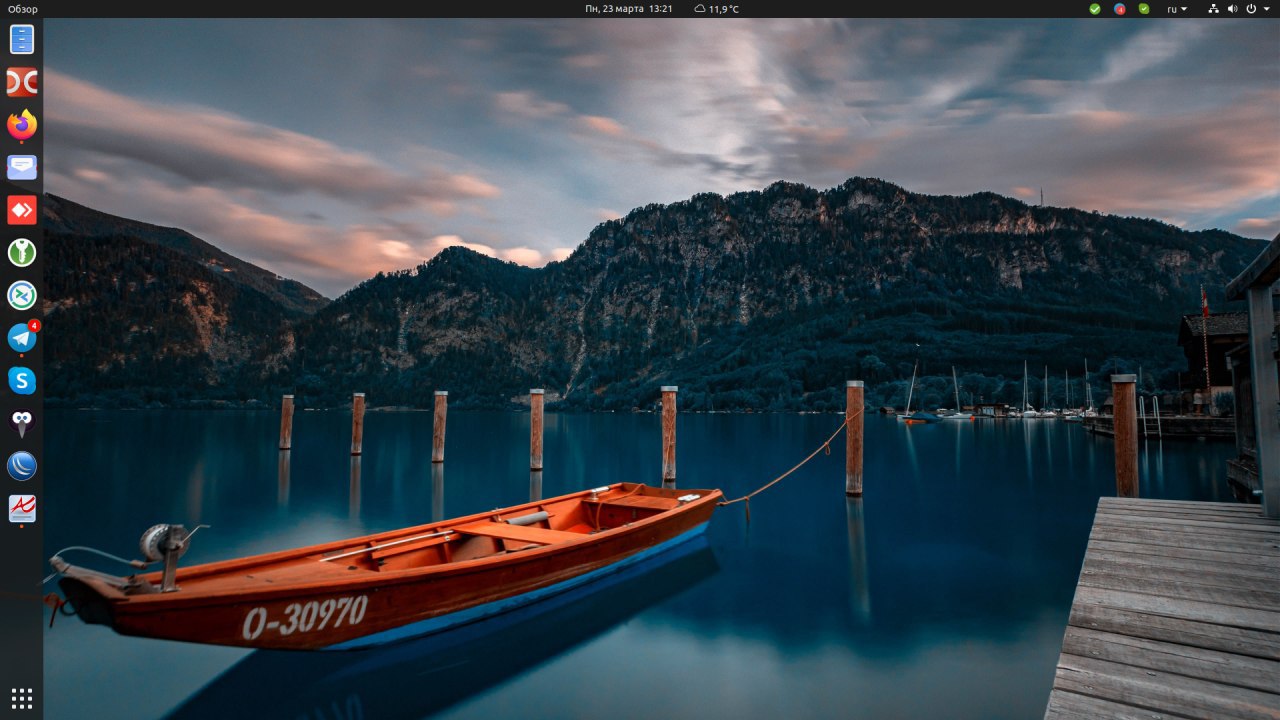Open the ru keyboard layout dropdown
Image resolution: width=1280 pixels, height=720 pixels.
click(1177, 9)
